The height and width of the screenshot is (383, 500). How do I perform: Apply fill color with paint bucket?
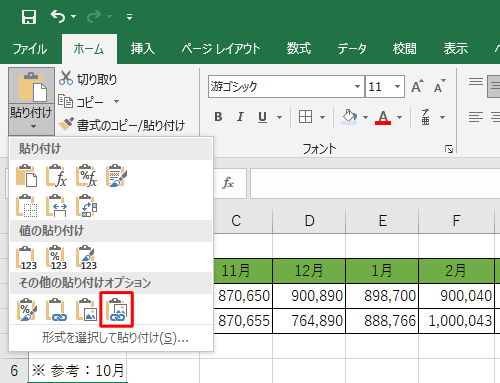coord(349,117)
